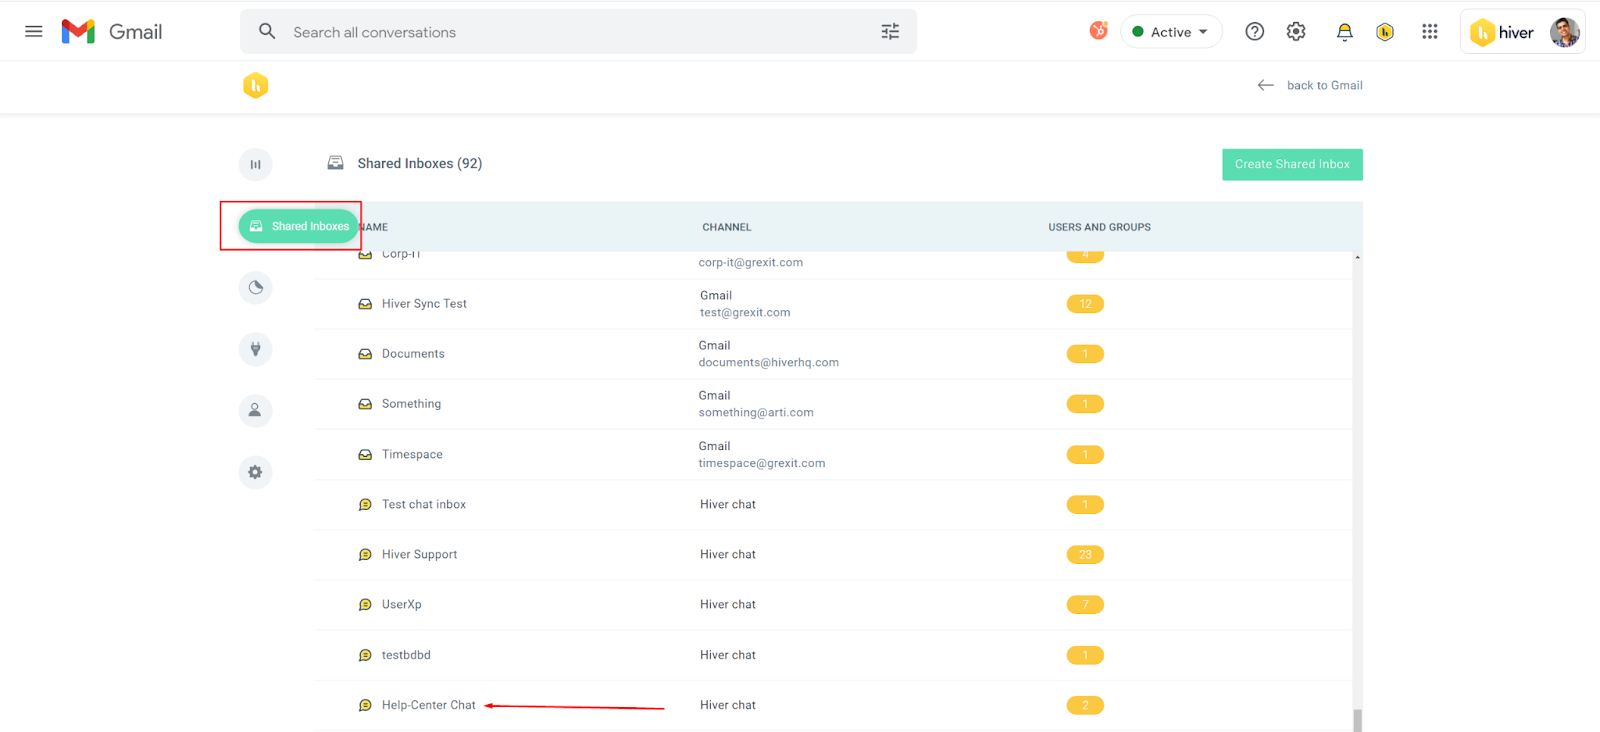
Task: Click the users badge in Documents row
Action: (1085, 354)
